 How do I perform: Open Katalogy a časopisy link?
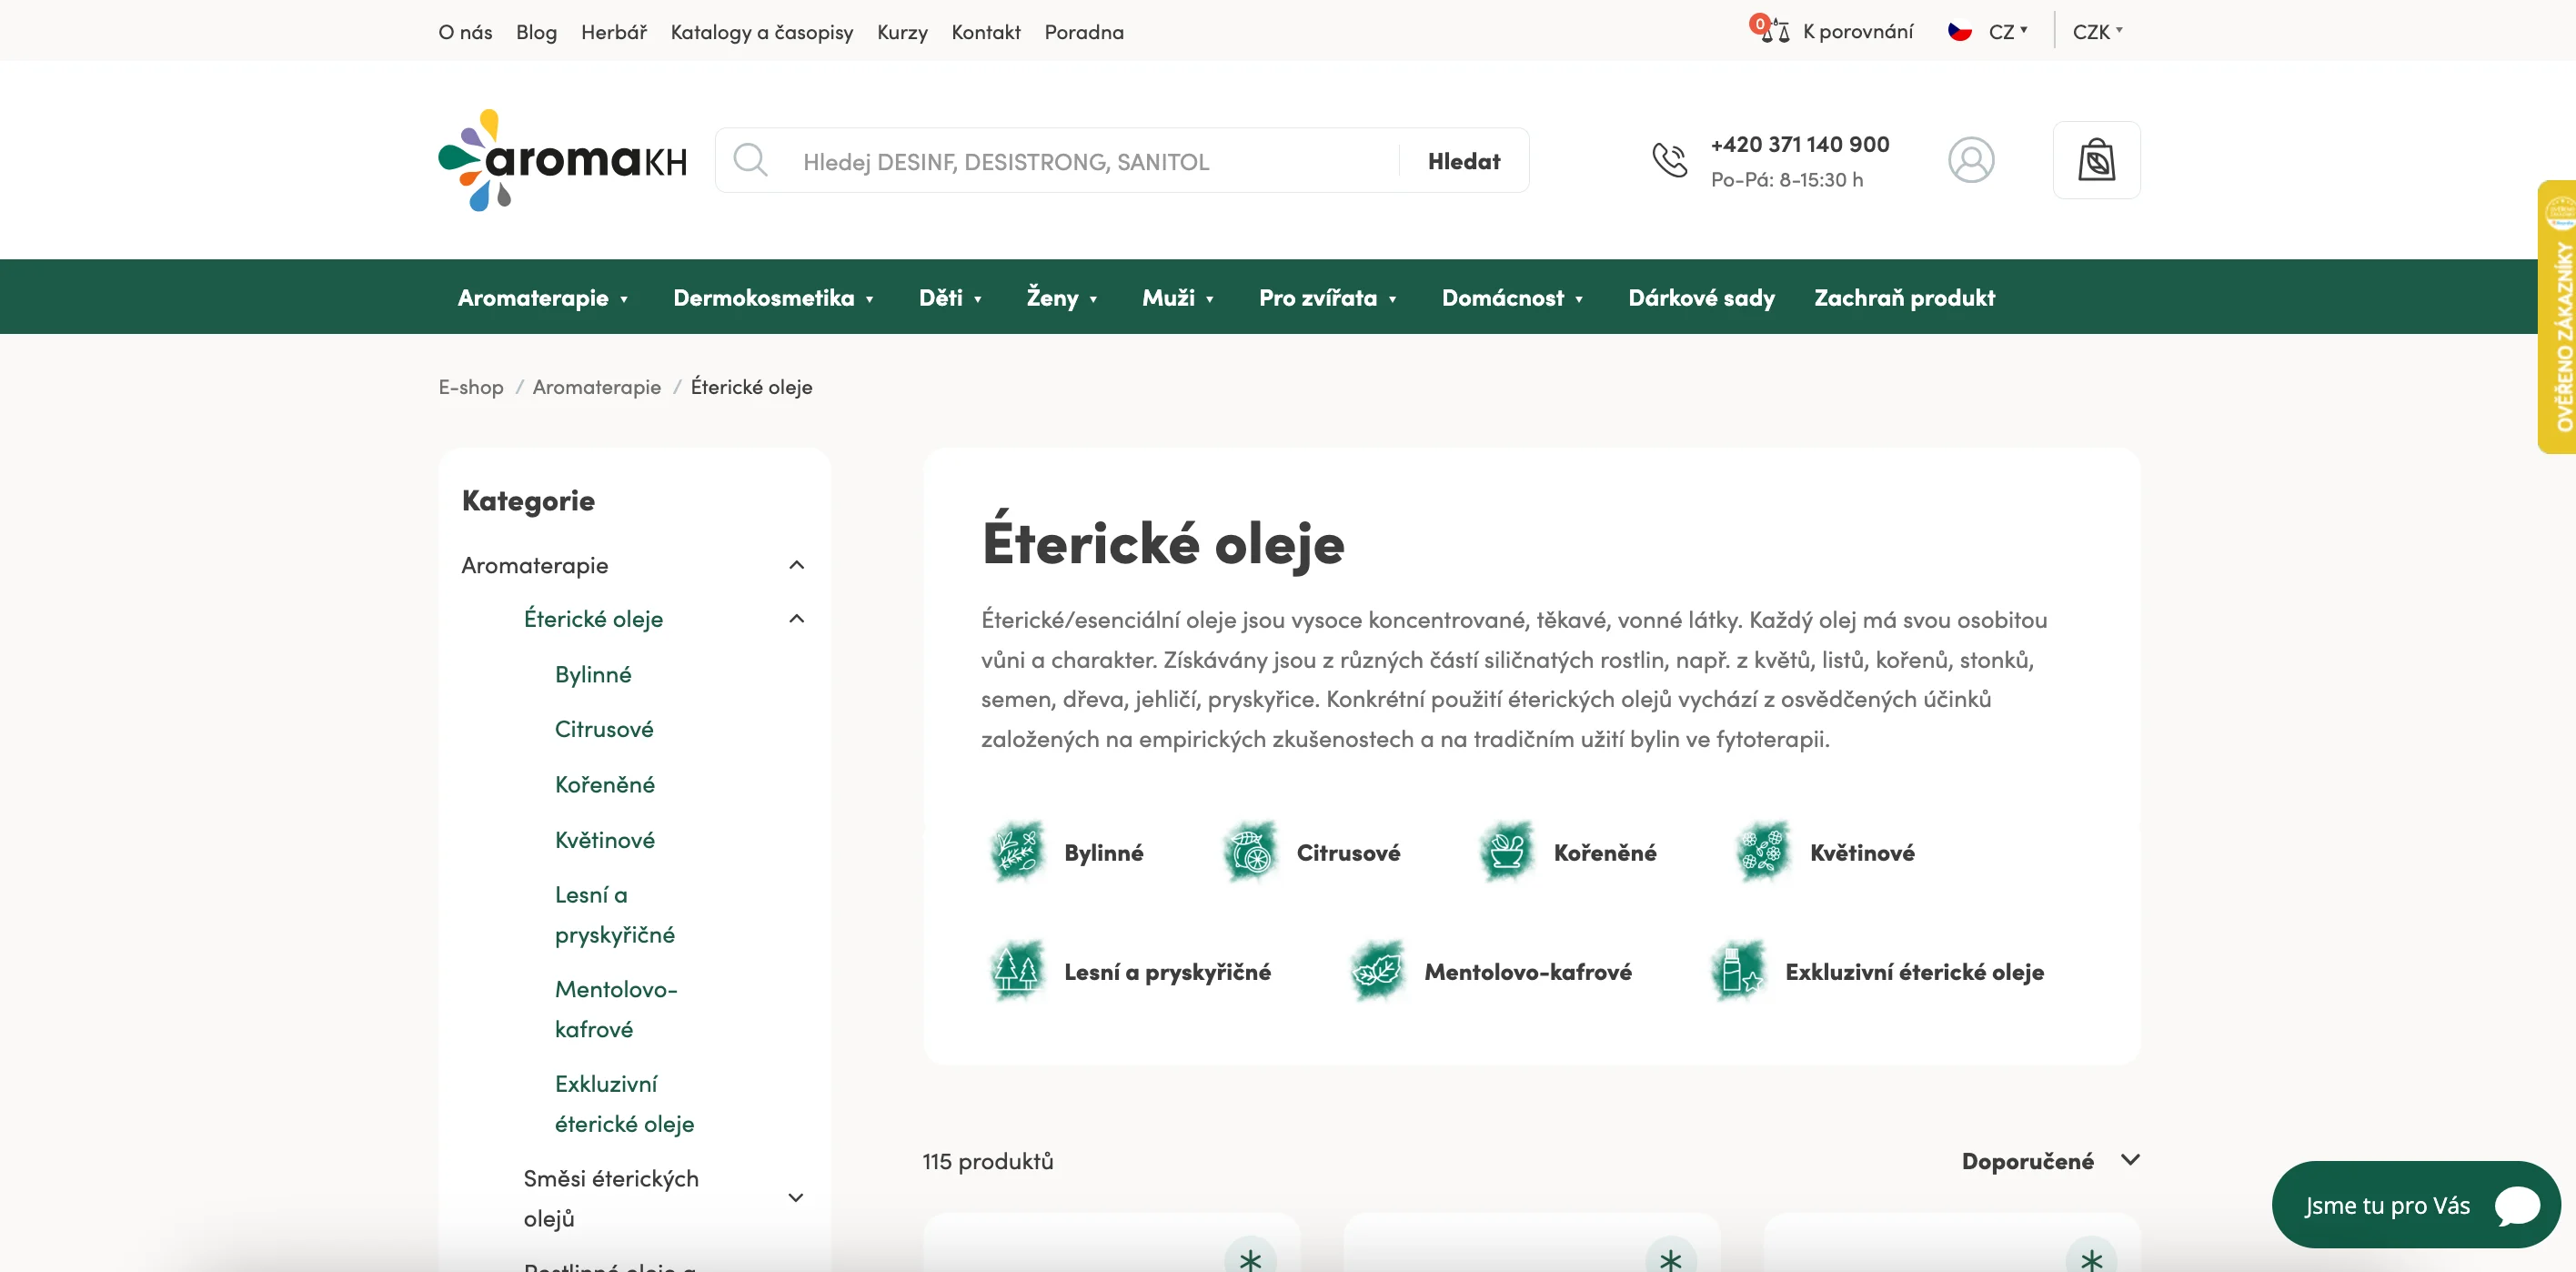coord(762,32)
